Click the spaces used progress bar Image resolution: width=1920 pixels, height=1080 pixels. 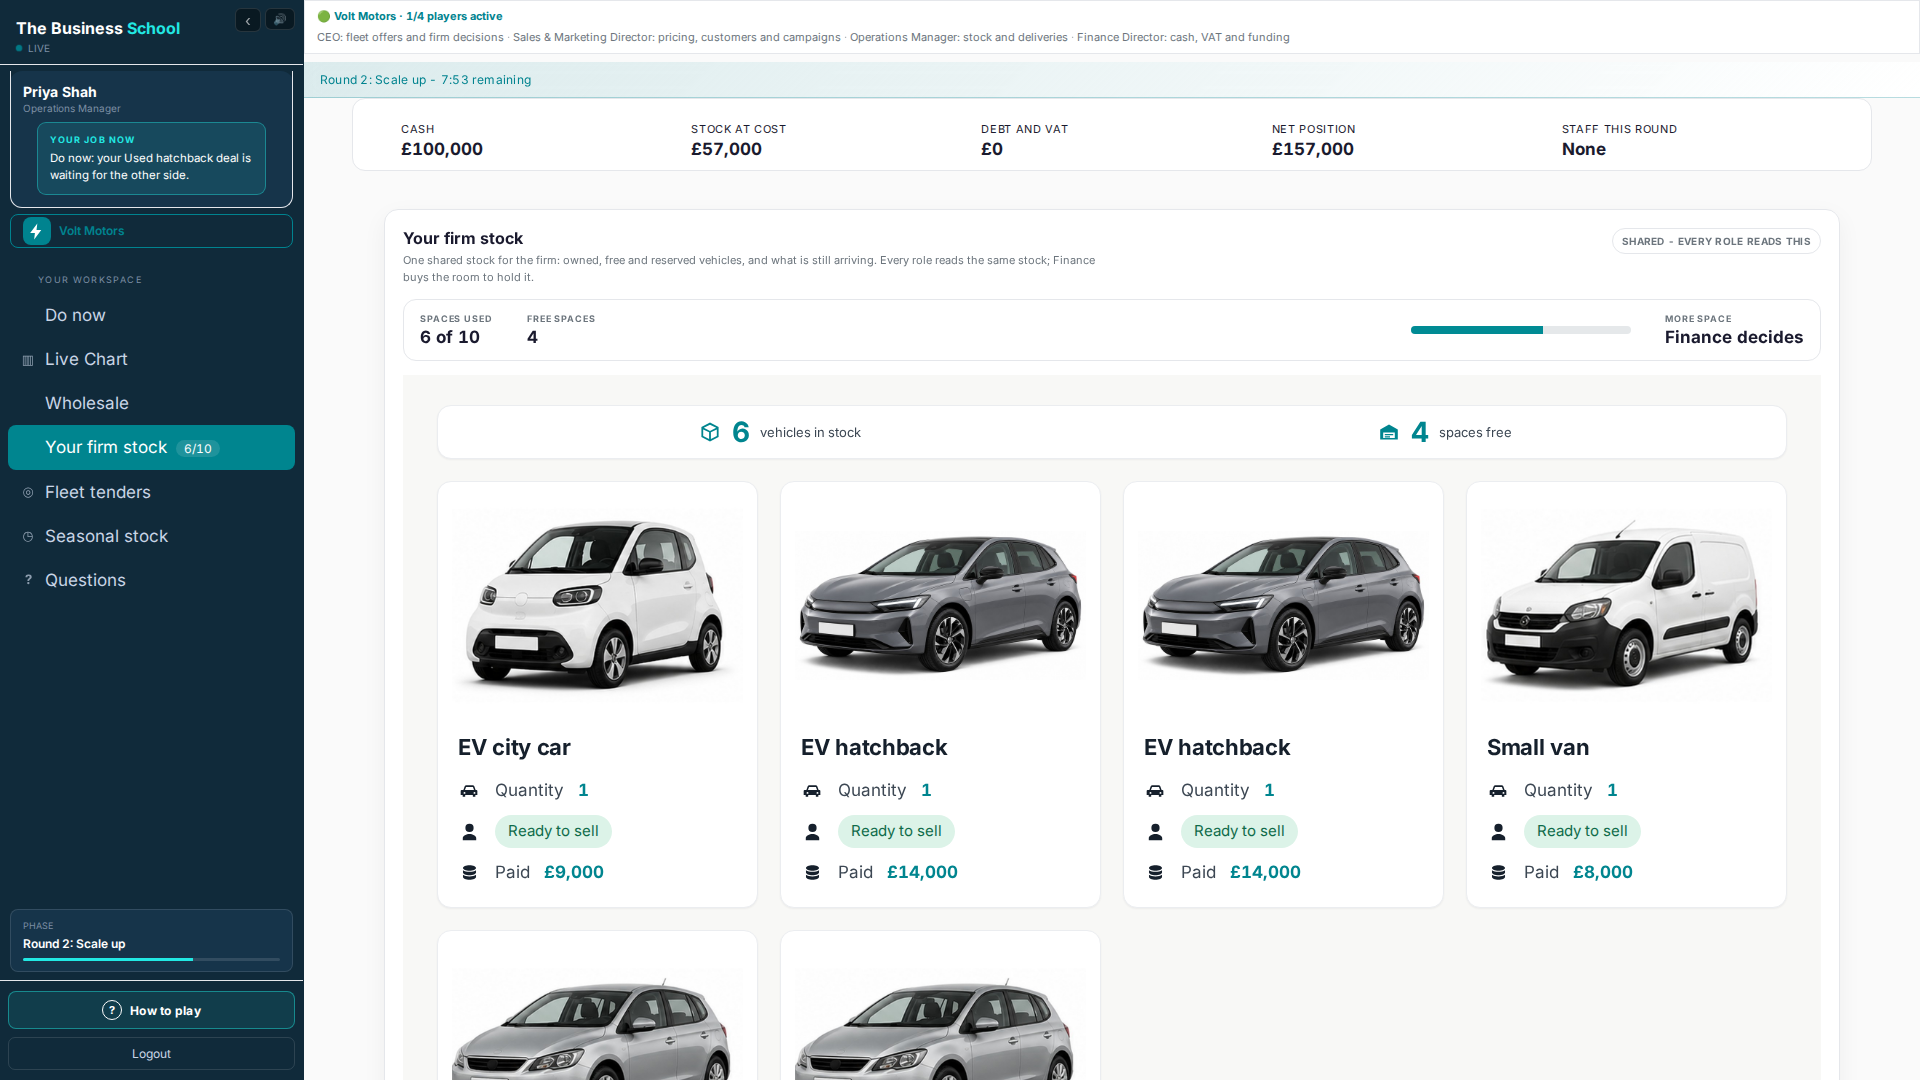[x=1520, y=330]
